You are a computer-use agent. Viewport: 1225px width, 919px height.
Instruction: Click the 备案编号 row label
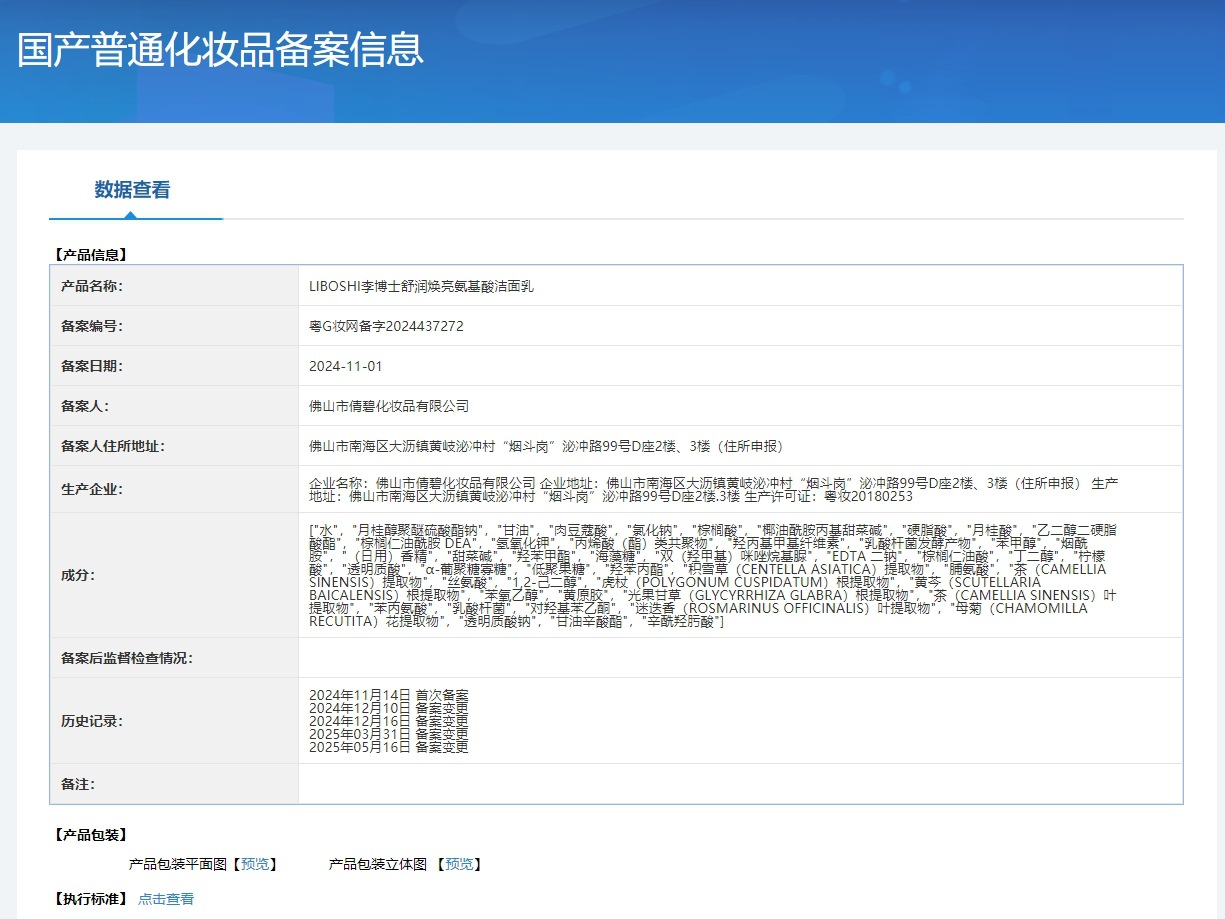[x=91, y=326]
